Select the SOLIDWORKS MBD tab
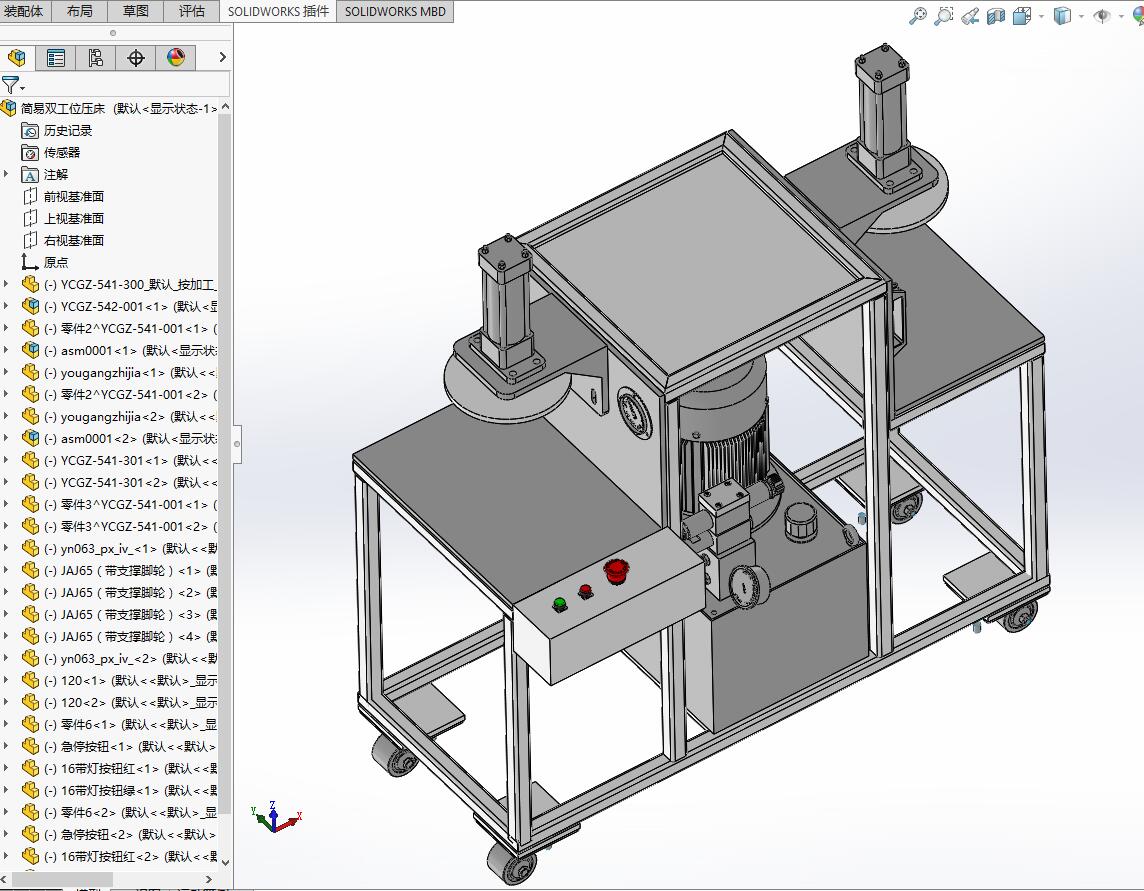Screen dimensions: 1144x891 pos(395,12)
